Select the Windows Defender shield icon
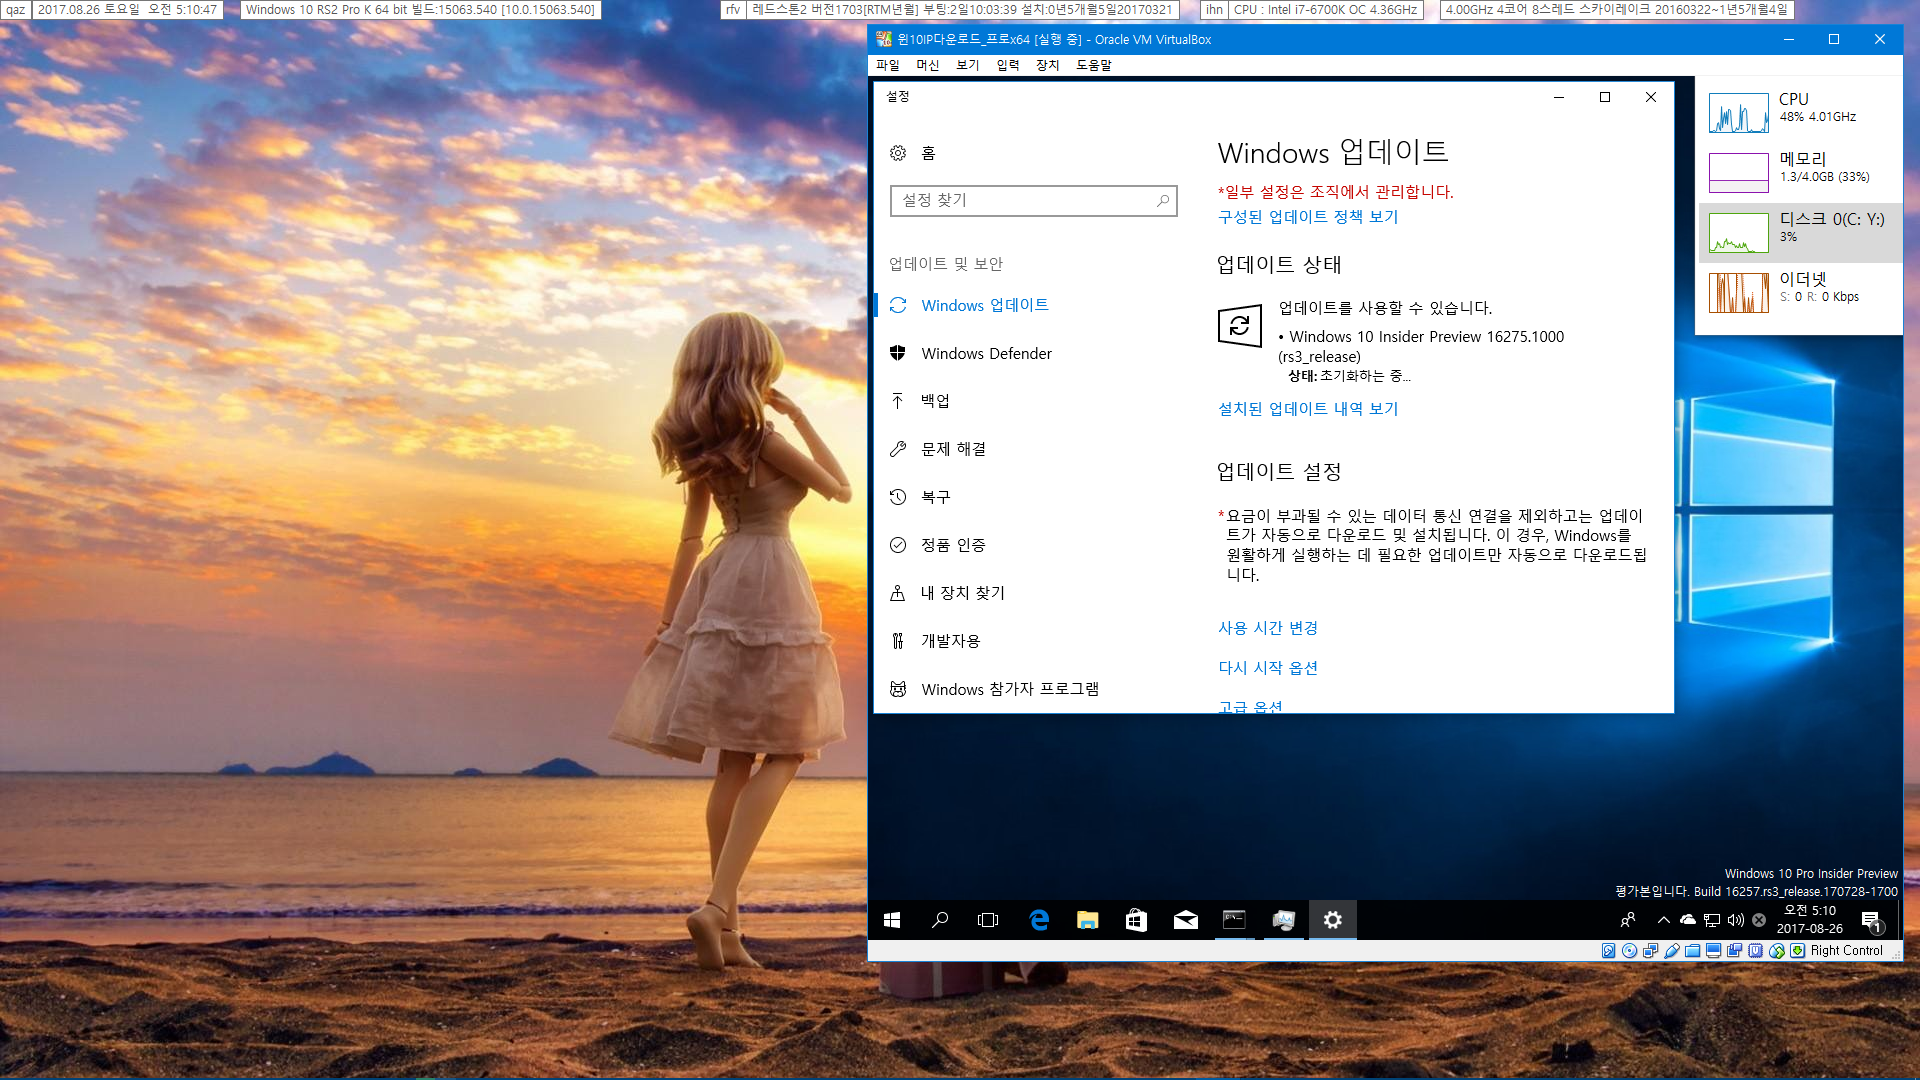Screen dimensions: 1920x1080 point(898,353)
